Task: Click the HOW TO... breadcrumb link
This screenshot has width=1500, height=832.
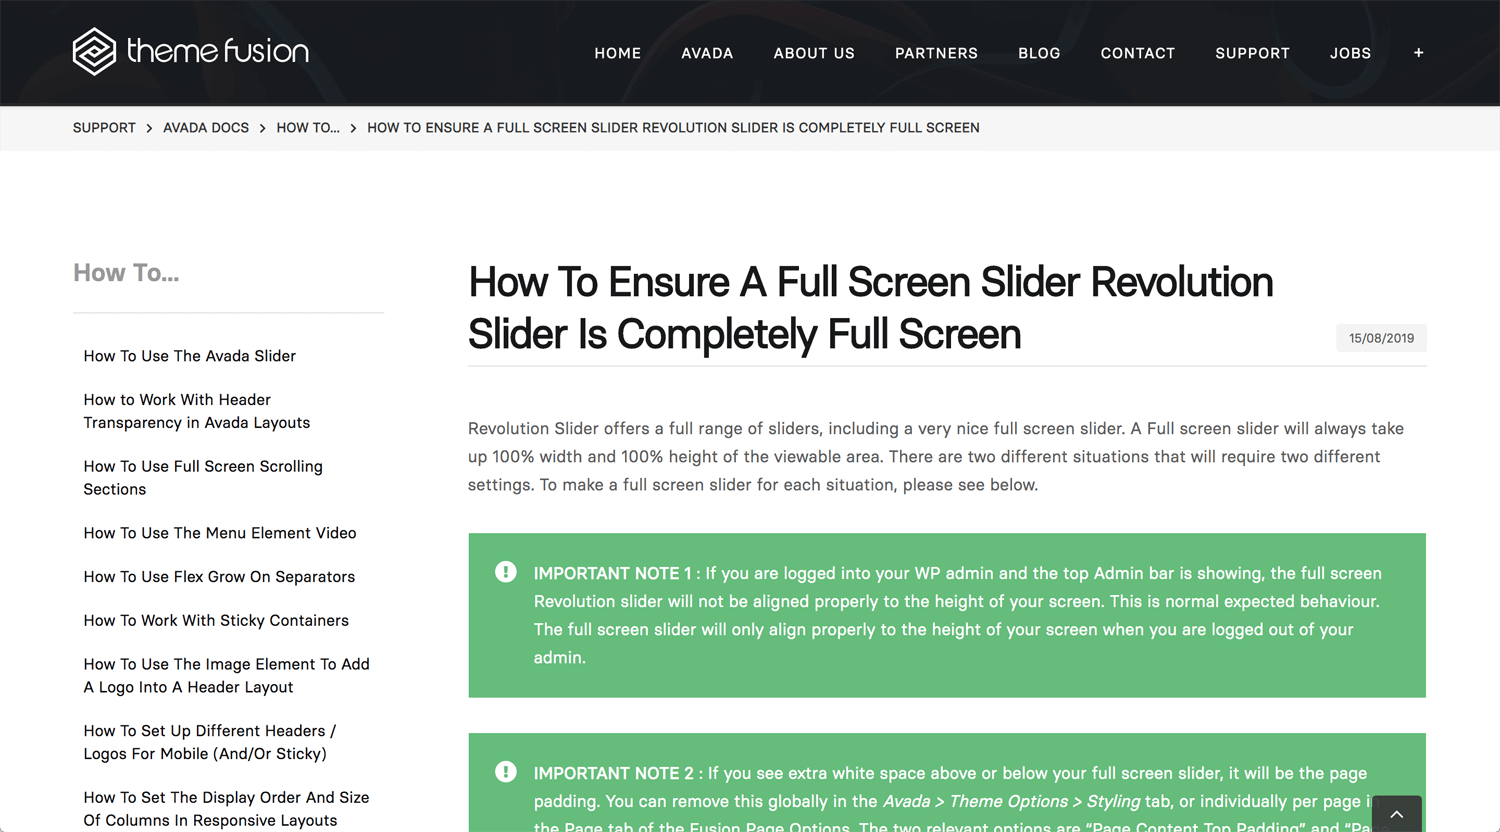Action: tap(308, 128)
